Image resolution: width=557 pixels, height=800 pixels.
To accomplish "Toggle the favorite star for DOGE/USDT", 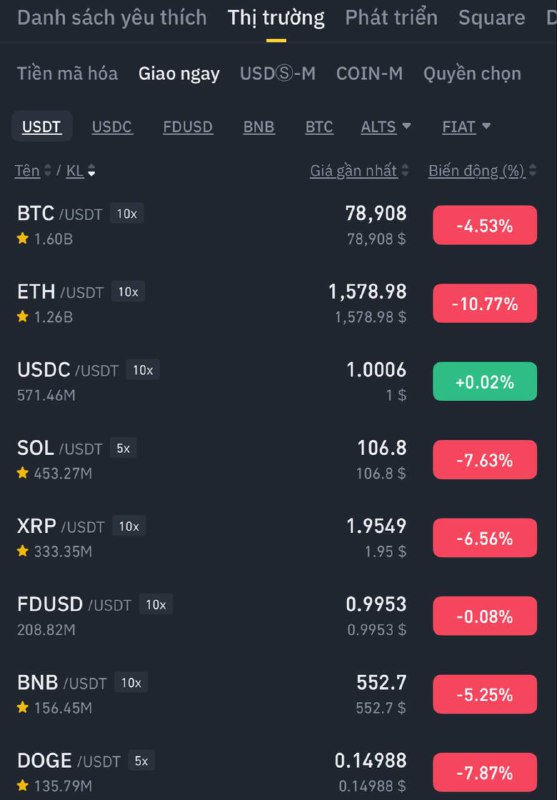I will pyautogui.click(x=22, y=785).
